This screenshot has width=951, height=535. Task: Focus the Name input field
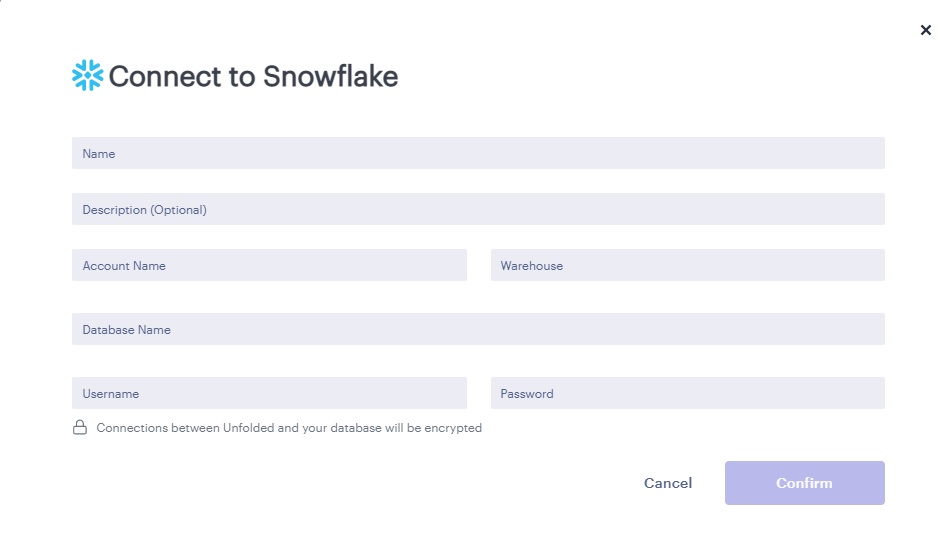pos(478,154)
